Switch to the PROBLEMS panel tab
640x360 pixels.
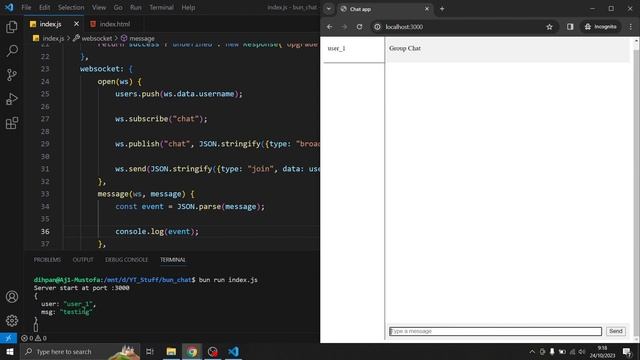[x=47, y=260]
